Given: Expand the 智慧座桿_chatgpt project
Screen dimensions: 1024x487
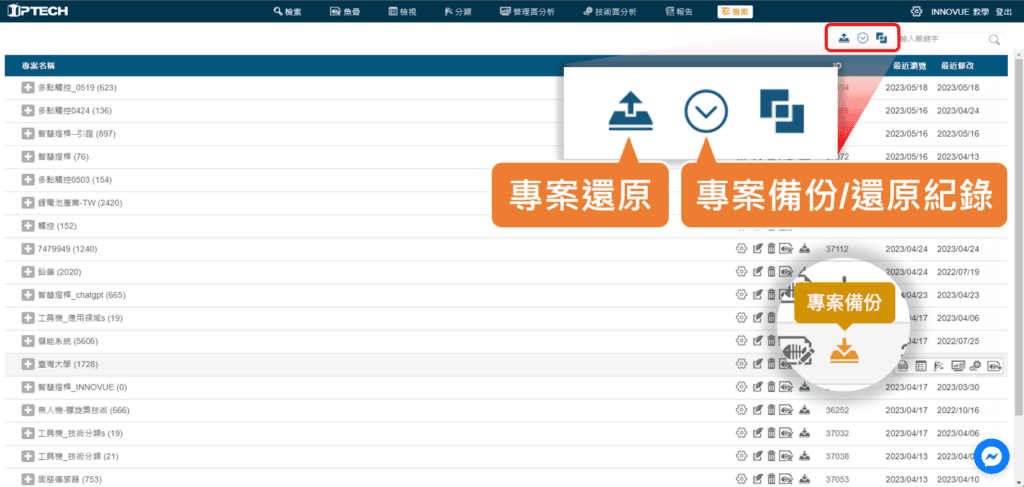Looking at the screenshot, I should coord(28,295).
